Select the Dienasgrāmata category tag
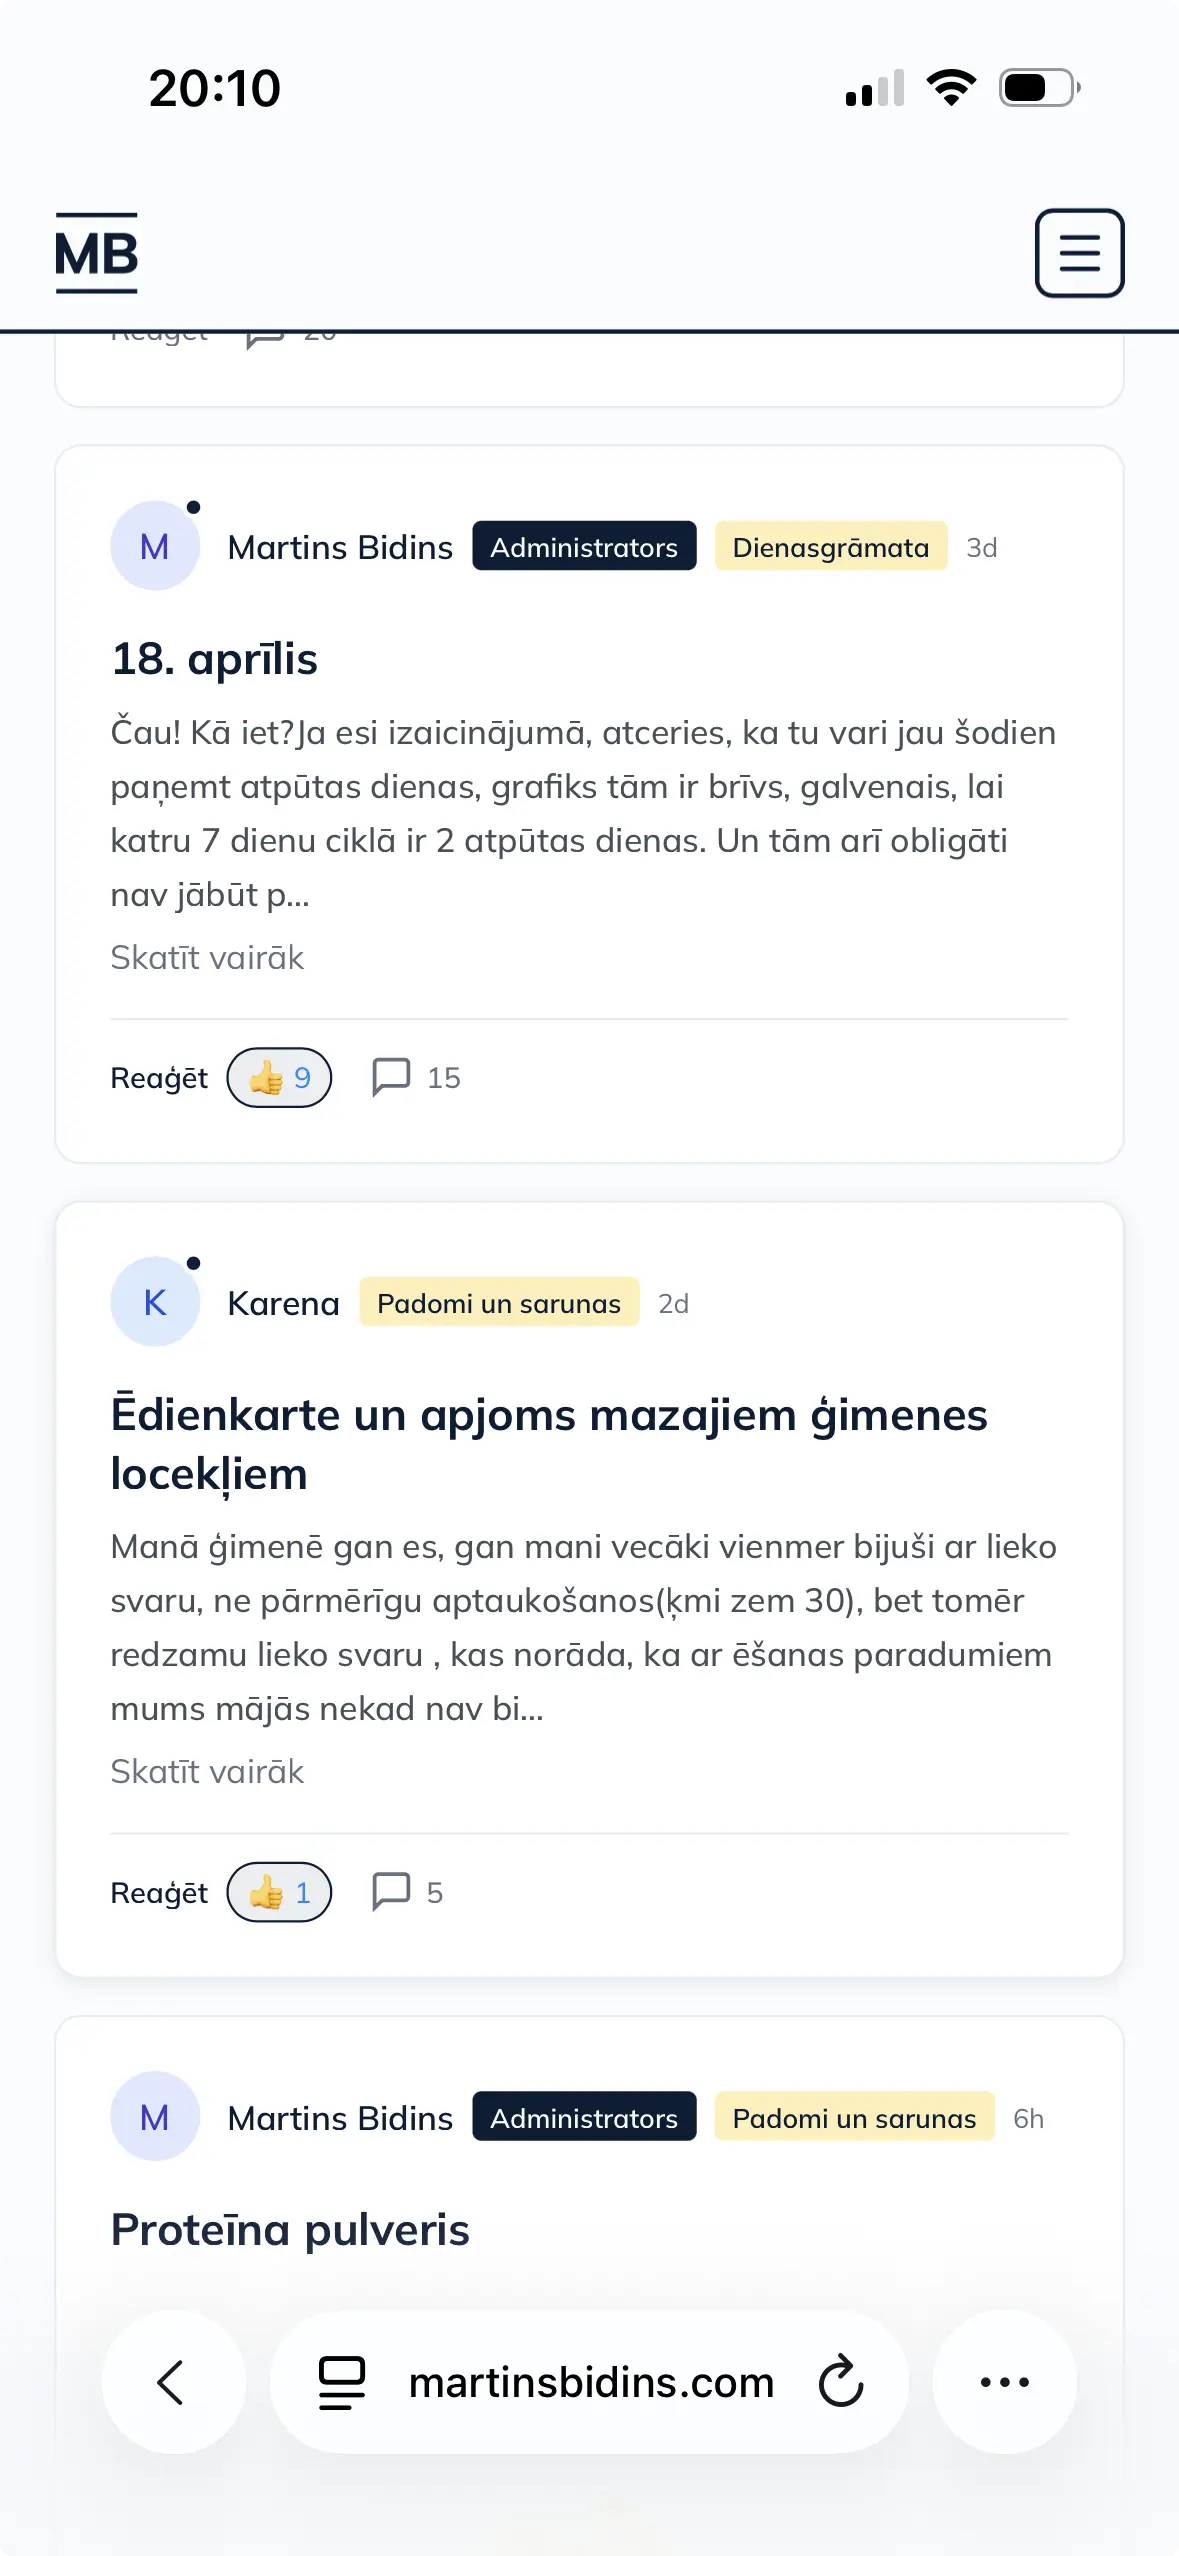1179x2556 pixels. [x=830, y=547]
